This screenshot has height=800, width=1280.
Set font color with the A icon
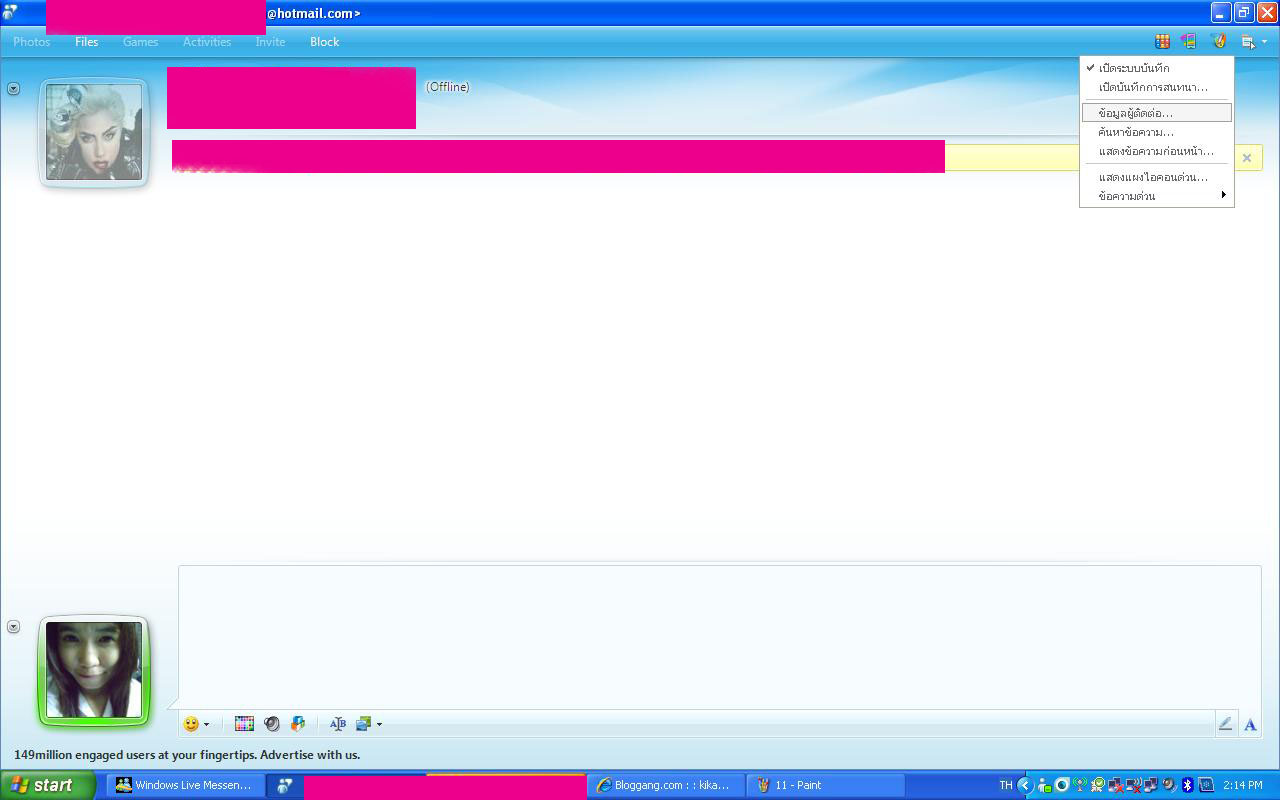click(x=1250, y=723)
